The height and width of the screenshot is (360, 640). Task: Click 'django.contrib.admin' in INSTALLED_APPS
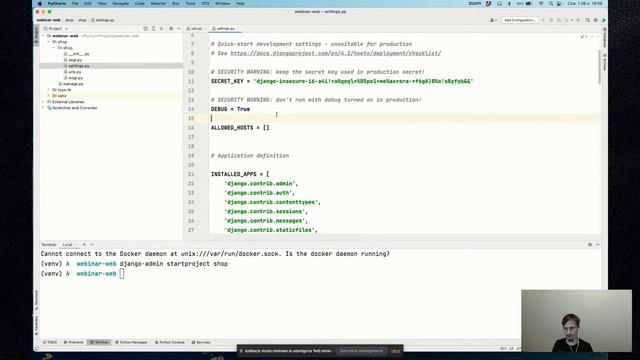point(259,184)
